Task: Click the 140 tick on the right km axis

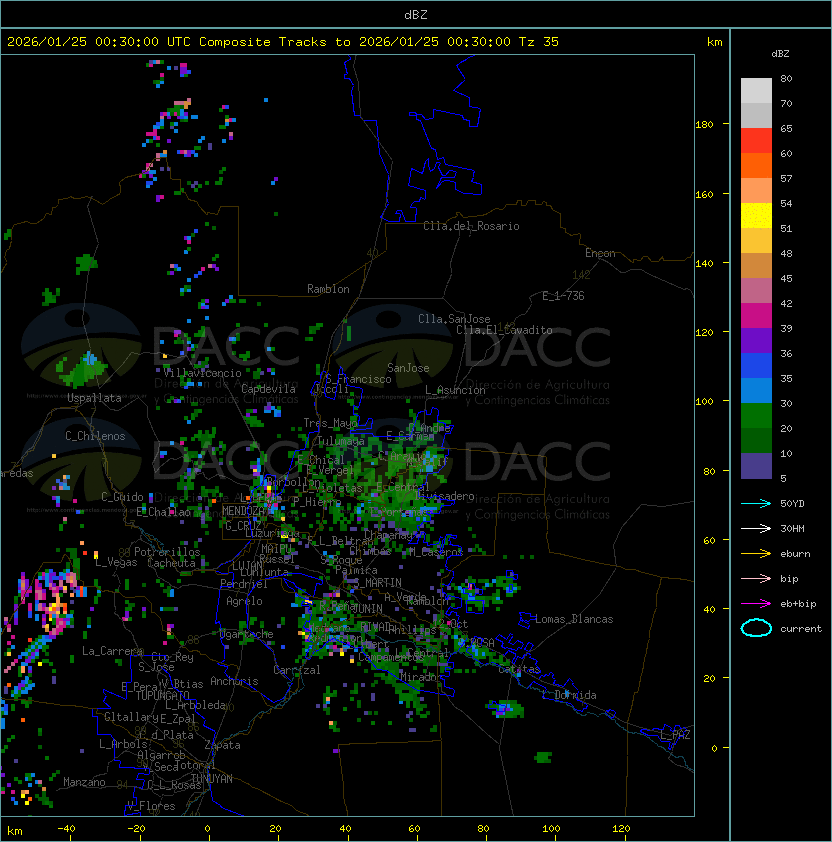Action: click(704, 264)
